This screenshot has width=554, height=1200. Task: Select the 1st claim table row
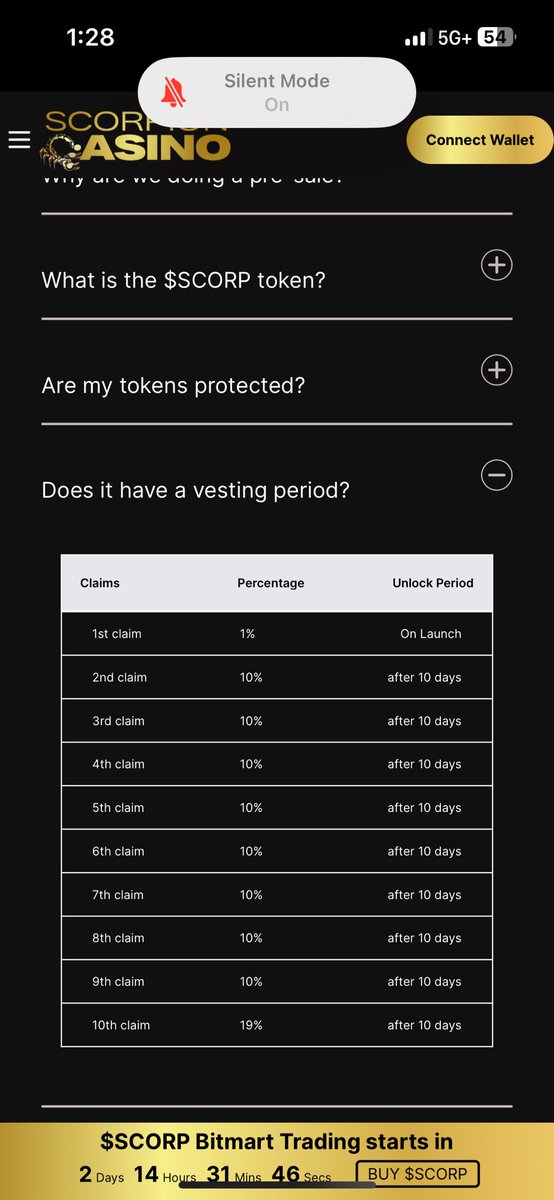tap(277, 634)
